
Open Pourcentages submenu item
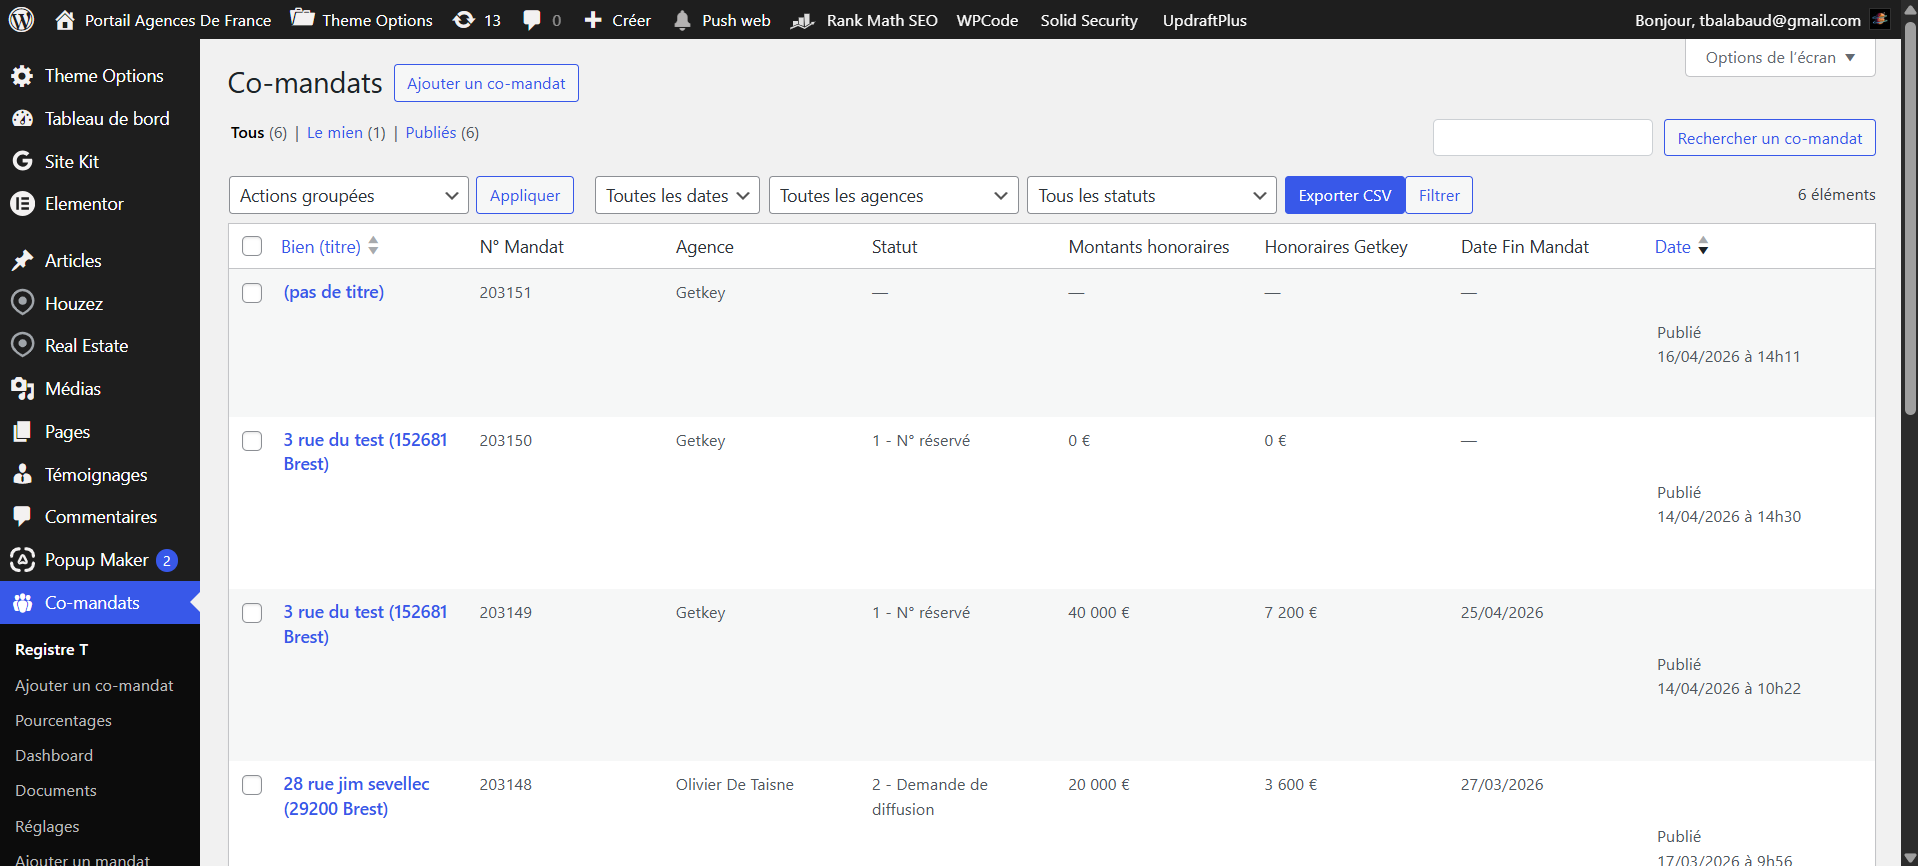[63, 720]
